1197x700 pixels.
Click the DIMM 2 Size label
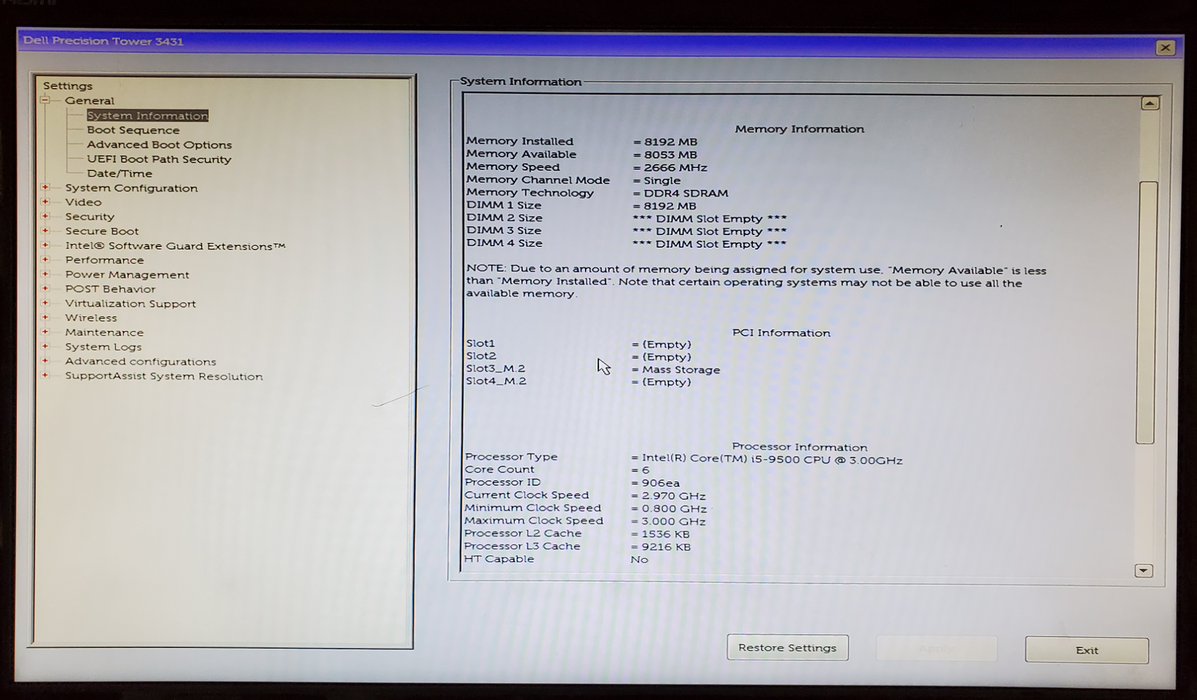pyautogui.click(x=504, y=218)
